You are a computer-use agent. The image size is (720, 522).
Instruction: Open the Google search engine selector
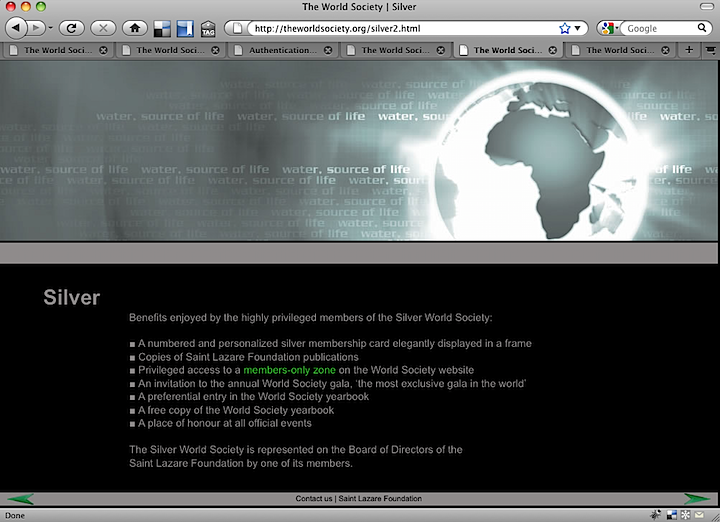coord(609,28)
